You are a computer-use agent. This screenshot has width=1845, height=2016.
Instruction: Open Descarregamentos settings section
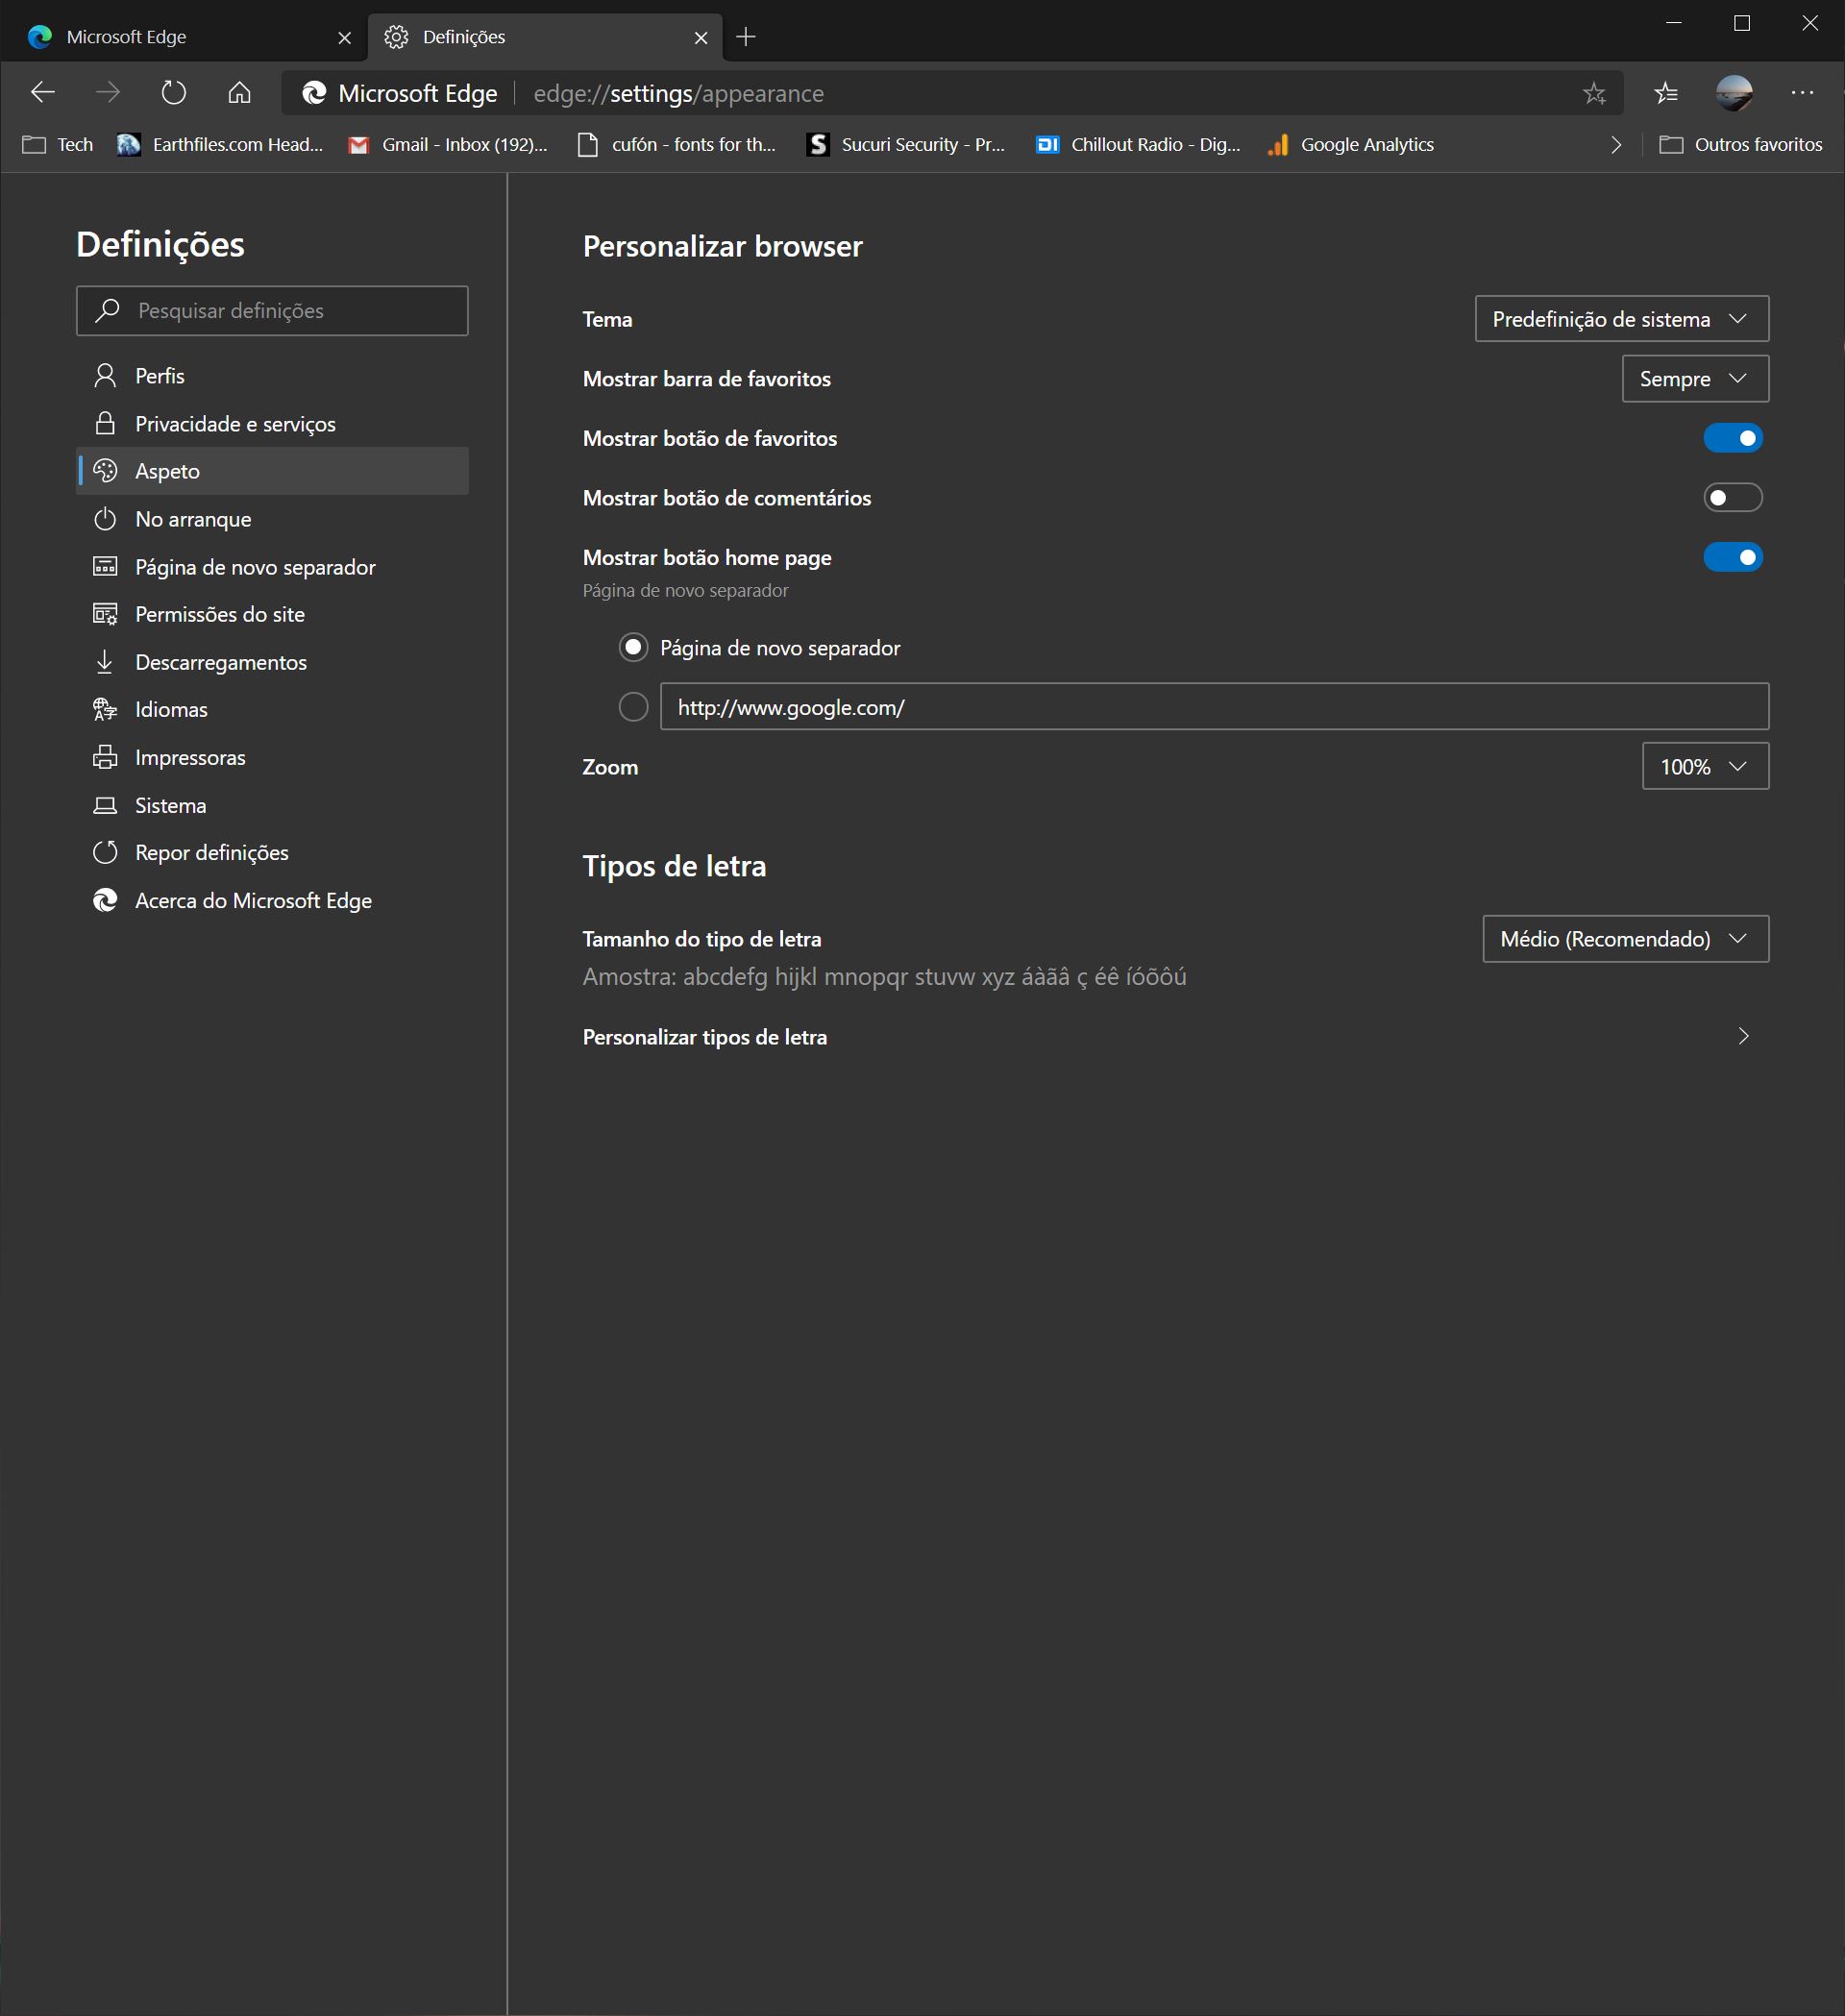coord(272,662)
